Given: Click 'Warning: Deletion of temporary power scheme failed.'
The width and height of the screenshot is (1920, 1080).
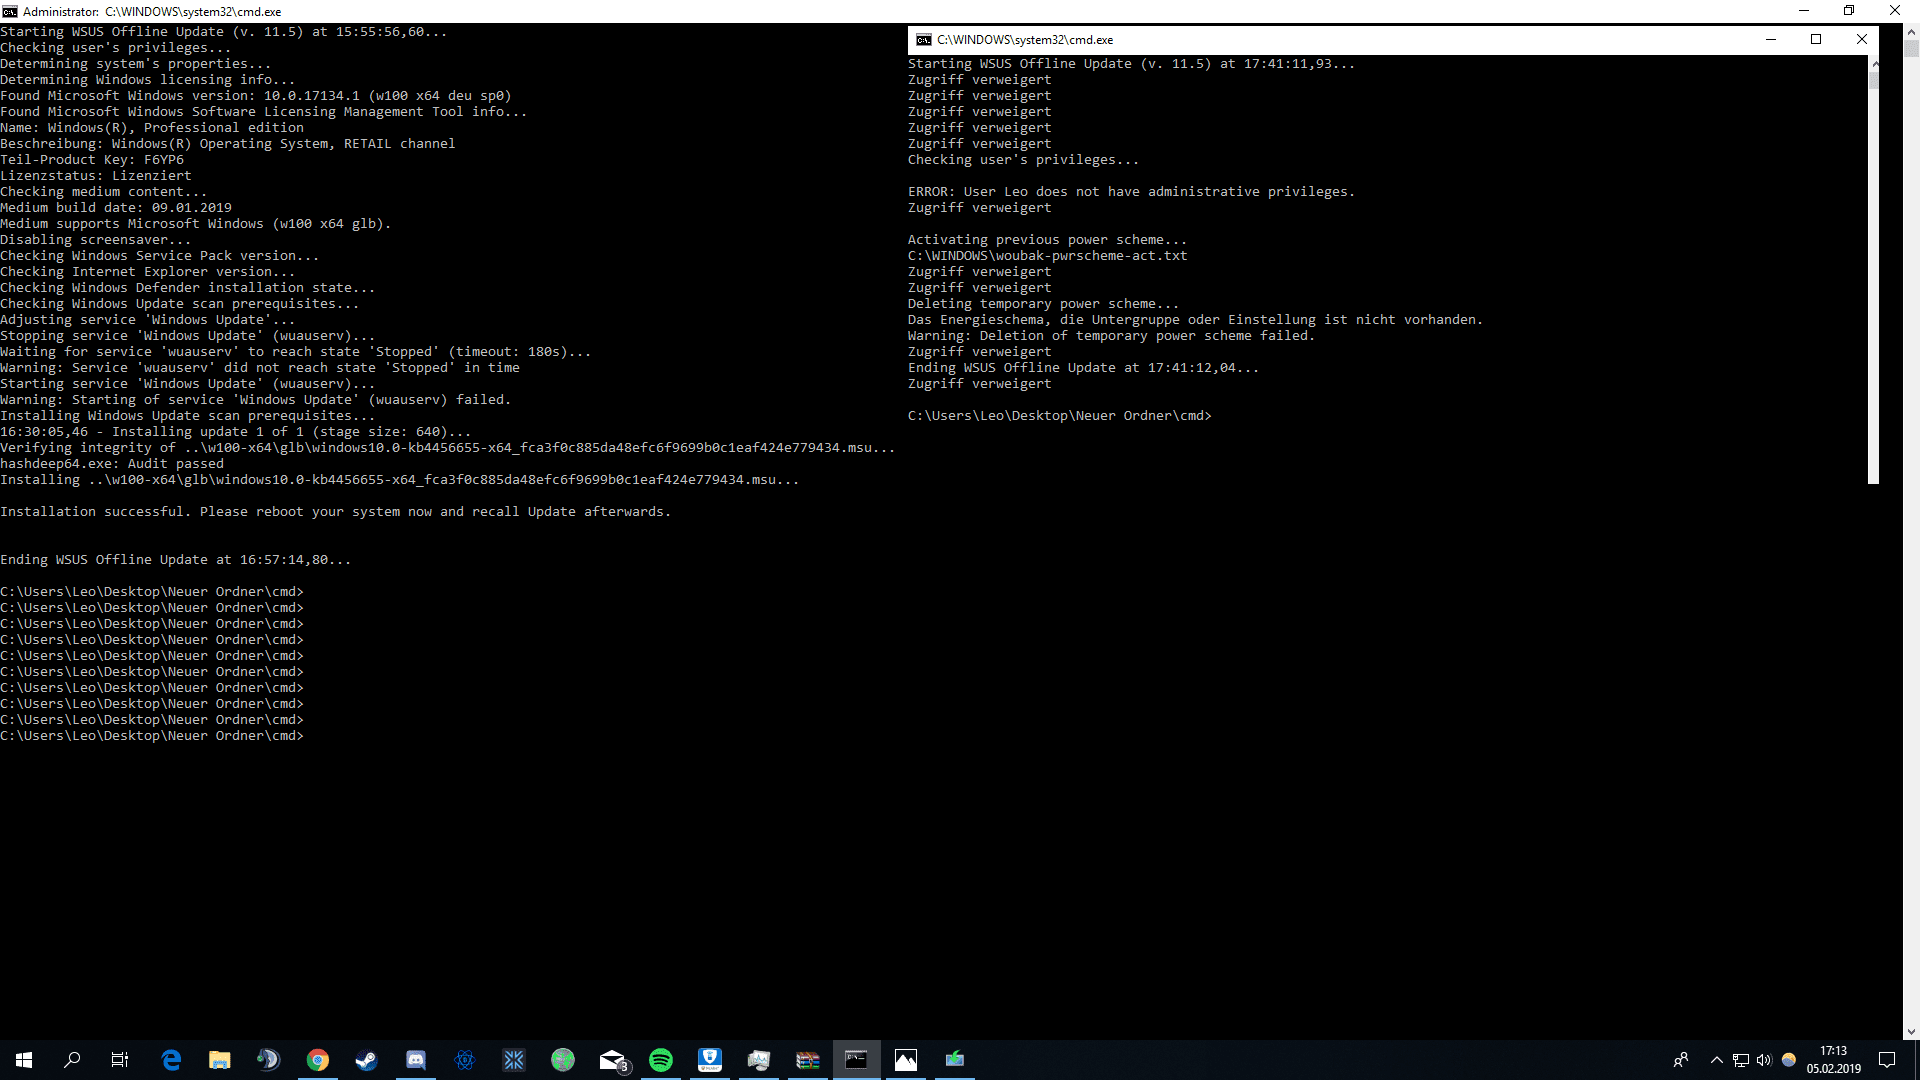Looking at the screenshot, I should tap(1111, 336).
